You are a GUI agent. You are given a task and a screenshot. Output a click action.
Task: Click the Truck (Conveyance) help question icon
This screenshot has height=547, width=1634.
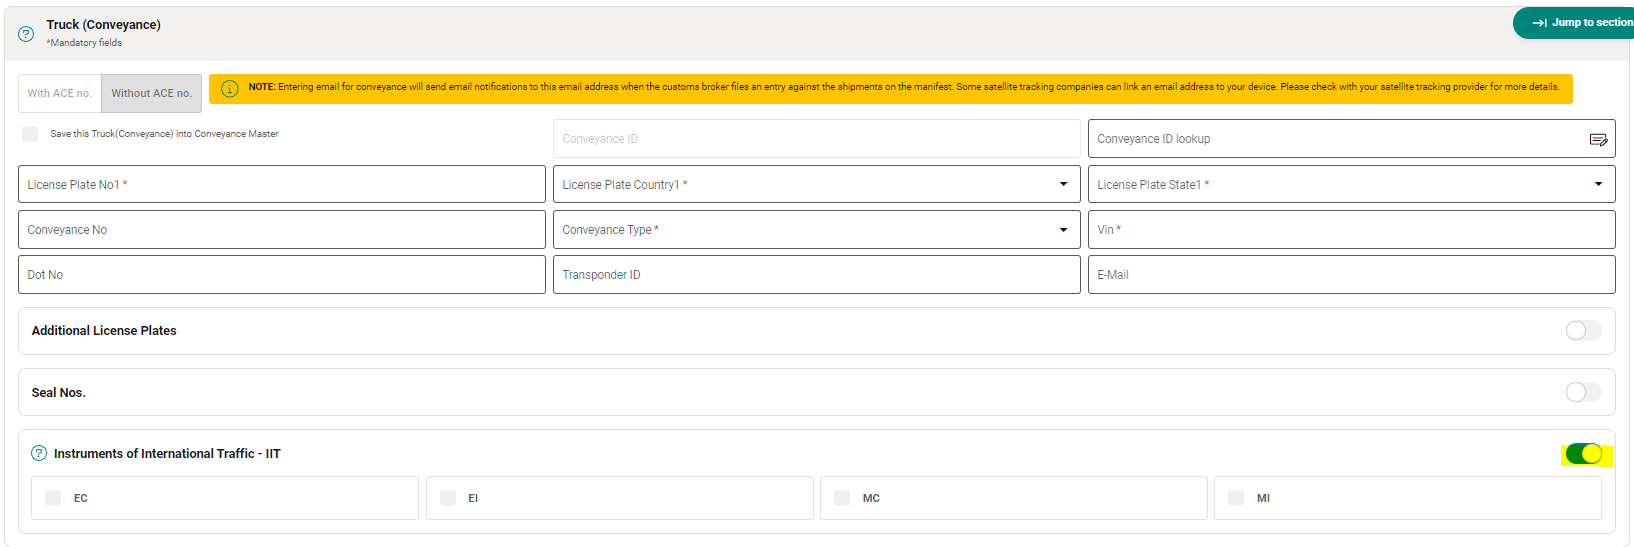[x=26, y=33]
